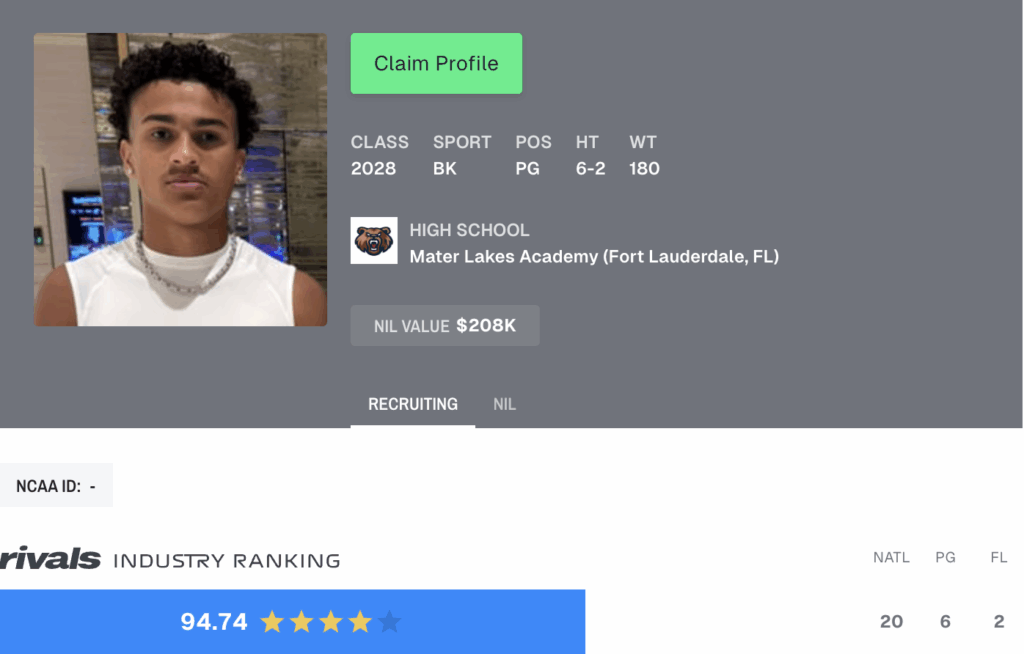The width and height of the screenshot is (1024, 654).
Task: Click the first gold rating star
Action: [x=272, y=621]
